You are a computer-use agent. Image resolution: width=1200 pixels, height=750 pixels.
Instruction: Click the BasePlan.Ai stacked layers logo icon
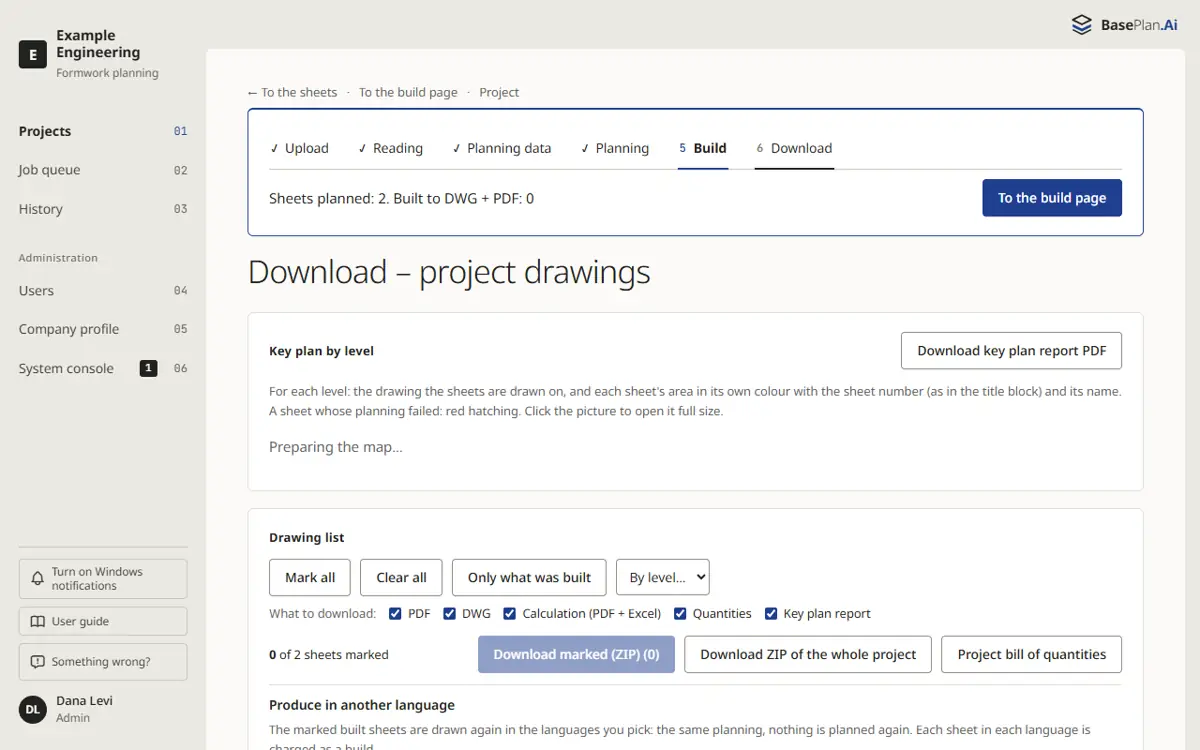pos(1081,25)
